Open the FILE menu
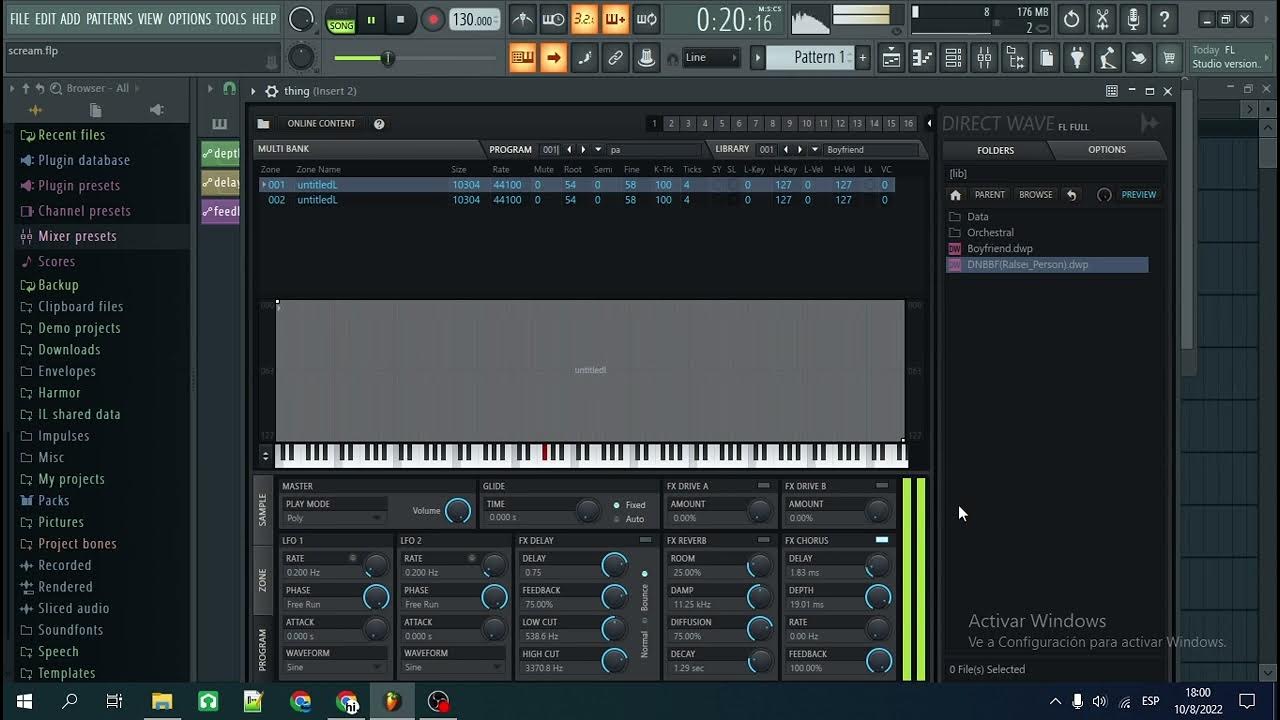The height and width of the screenshot is (720, 1280). coord(19,19)
